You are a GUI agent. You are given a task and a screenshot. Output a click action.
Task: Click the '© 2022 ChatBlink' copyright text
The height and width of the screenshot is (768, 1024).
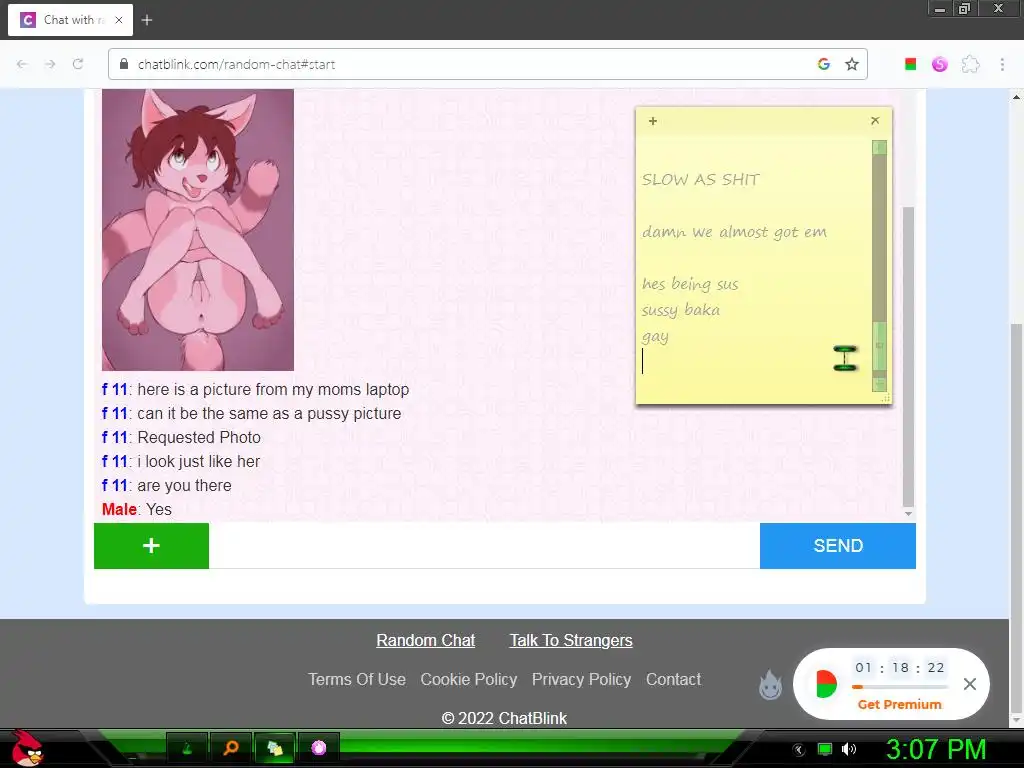click(504, 718)
